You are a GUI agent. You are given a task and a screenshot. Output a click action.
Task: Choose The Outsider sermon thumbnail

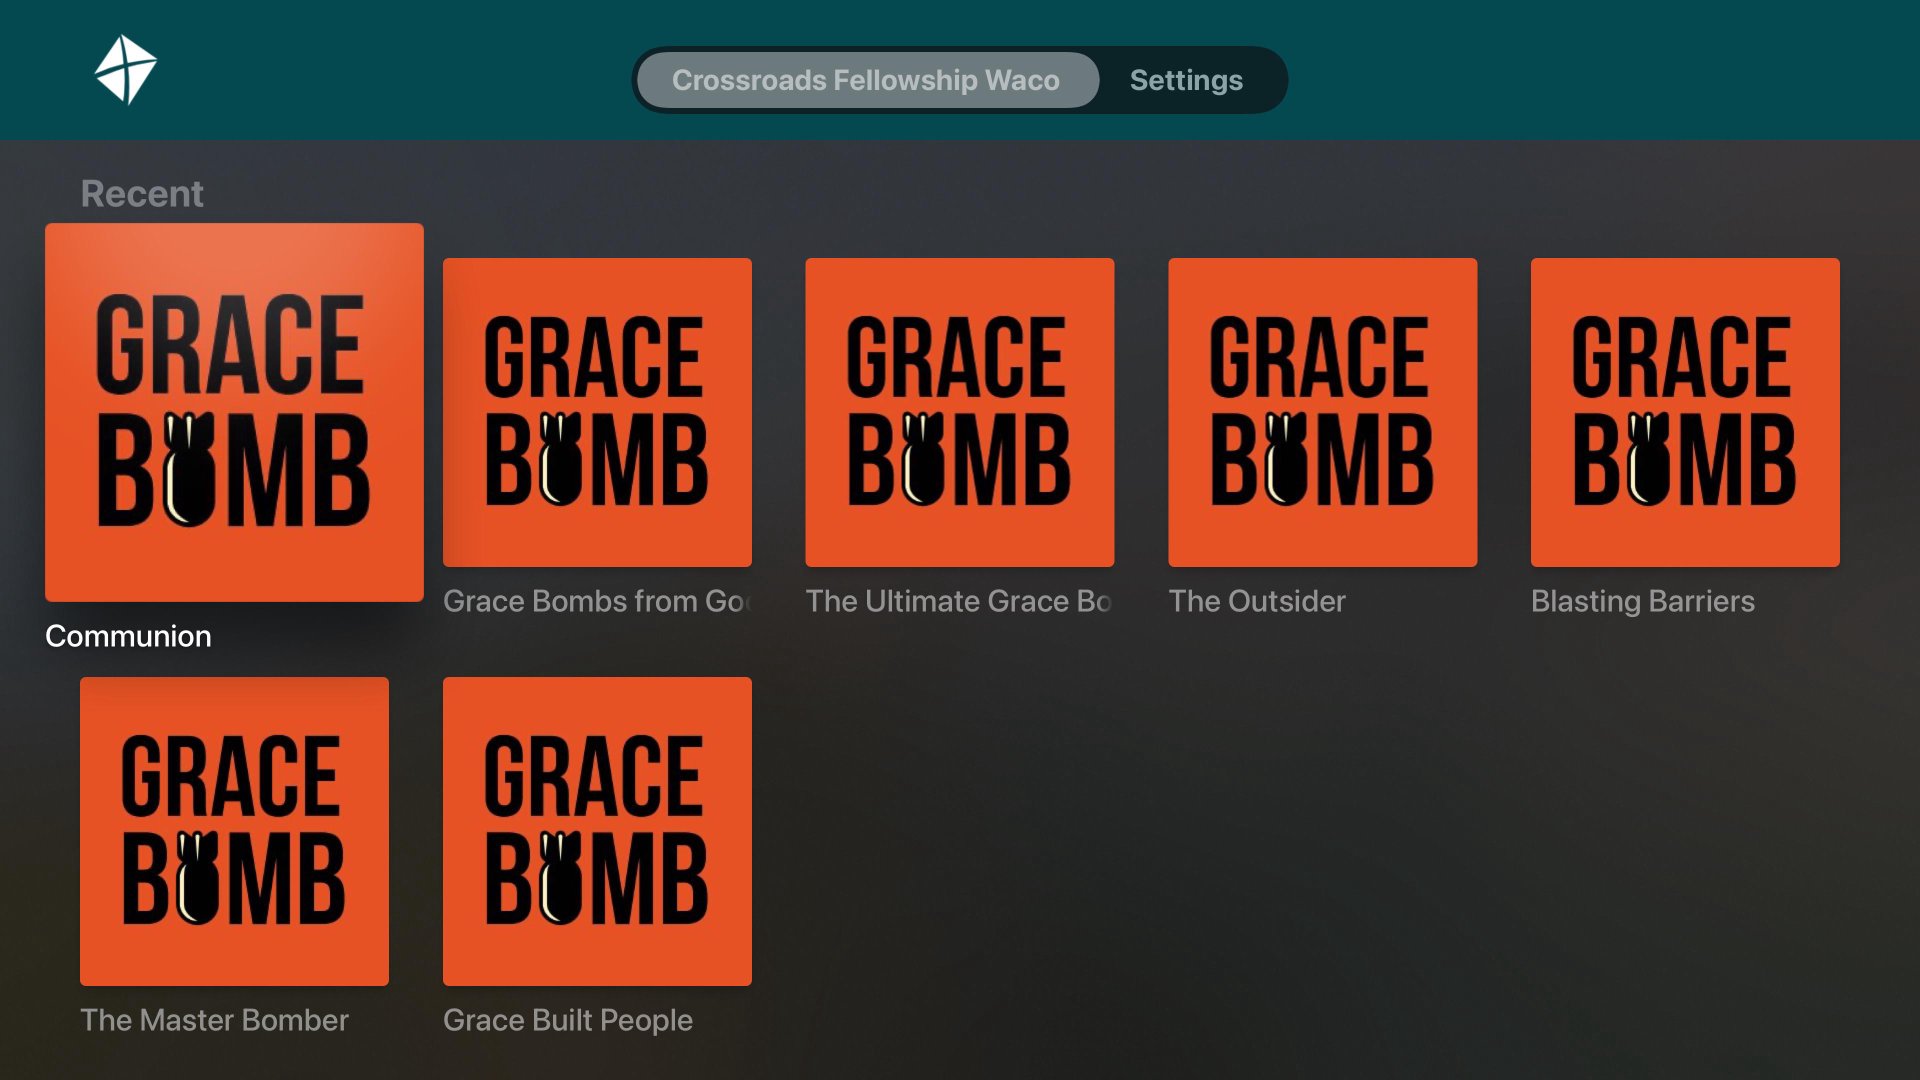tap(1322, 412)
